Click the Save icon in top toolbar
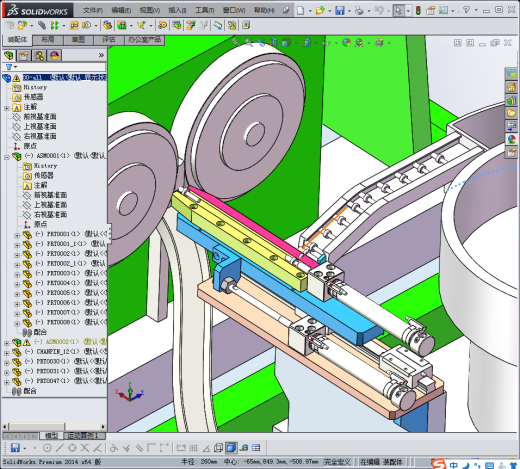 pyautogui.click(x=339, y=10)
